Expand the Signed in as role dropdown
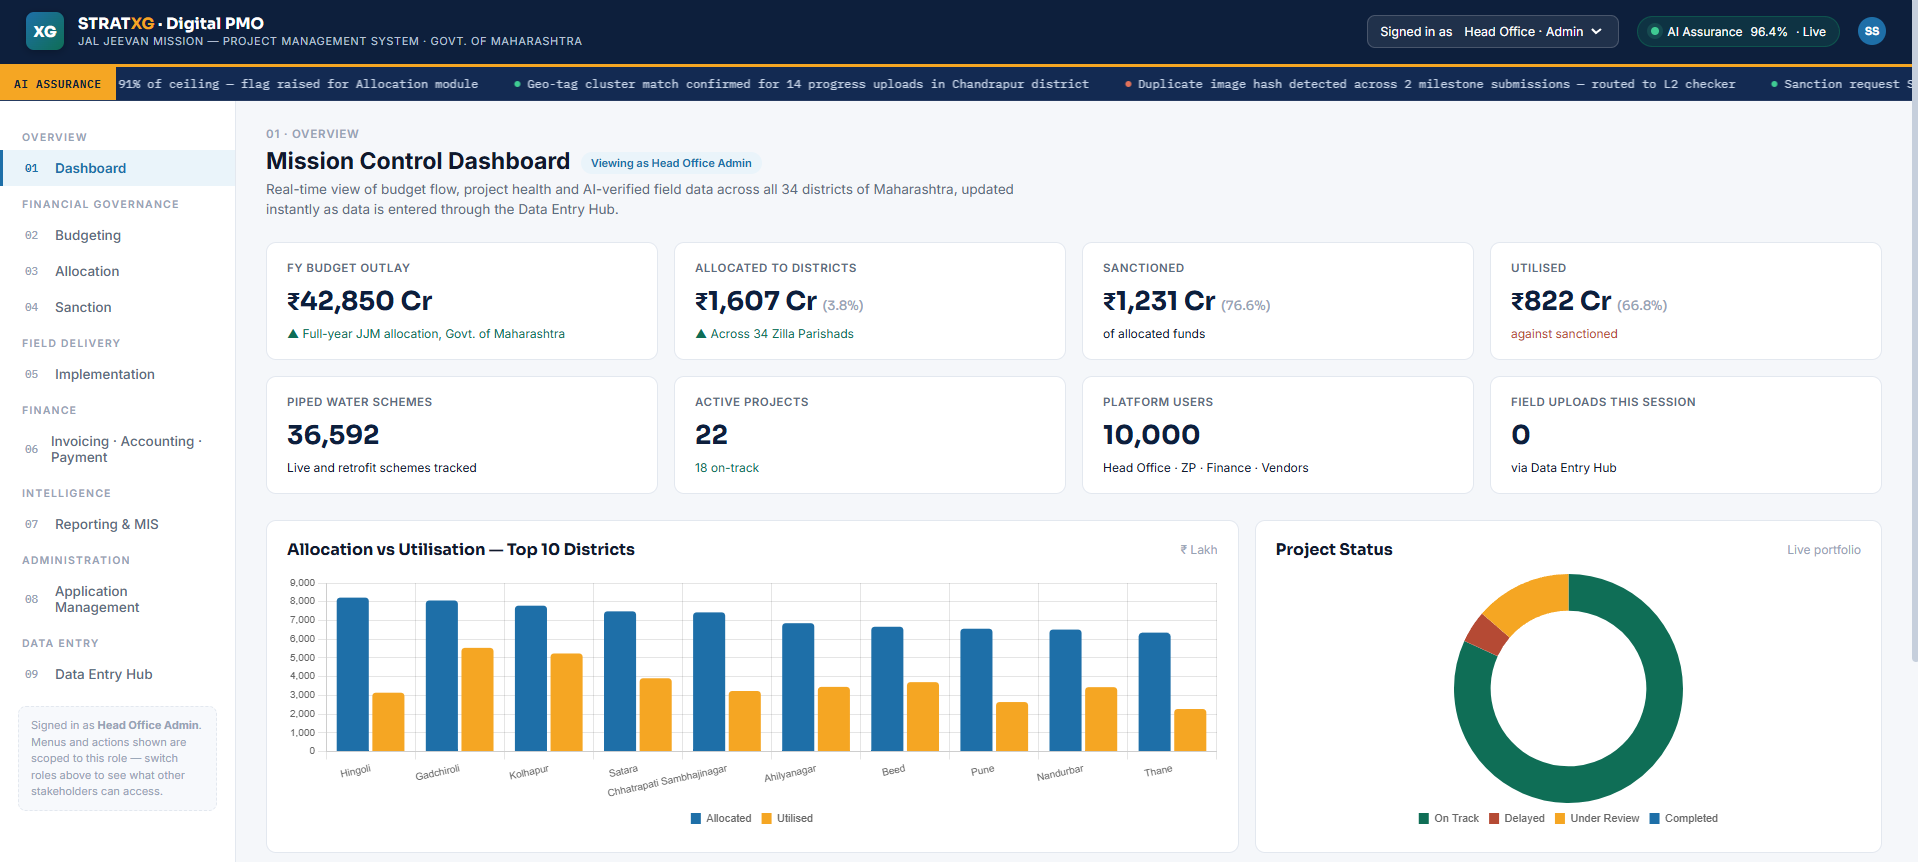Screen dimensions: 1918x862 [1491, 32]
